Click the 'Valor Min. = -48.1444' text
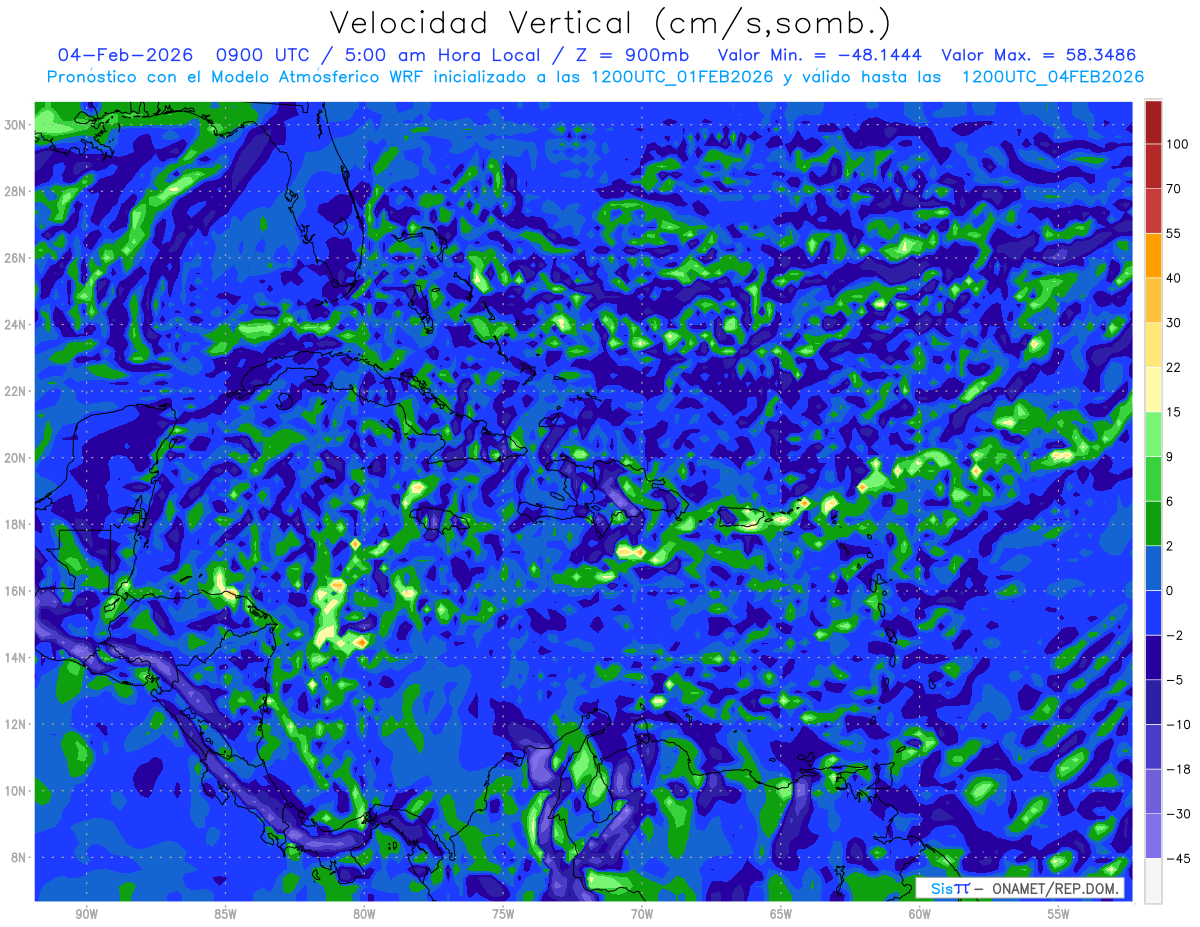 point(820,55)
